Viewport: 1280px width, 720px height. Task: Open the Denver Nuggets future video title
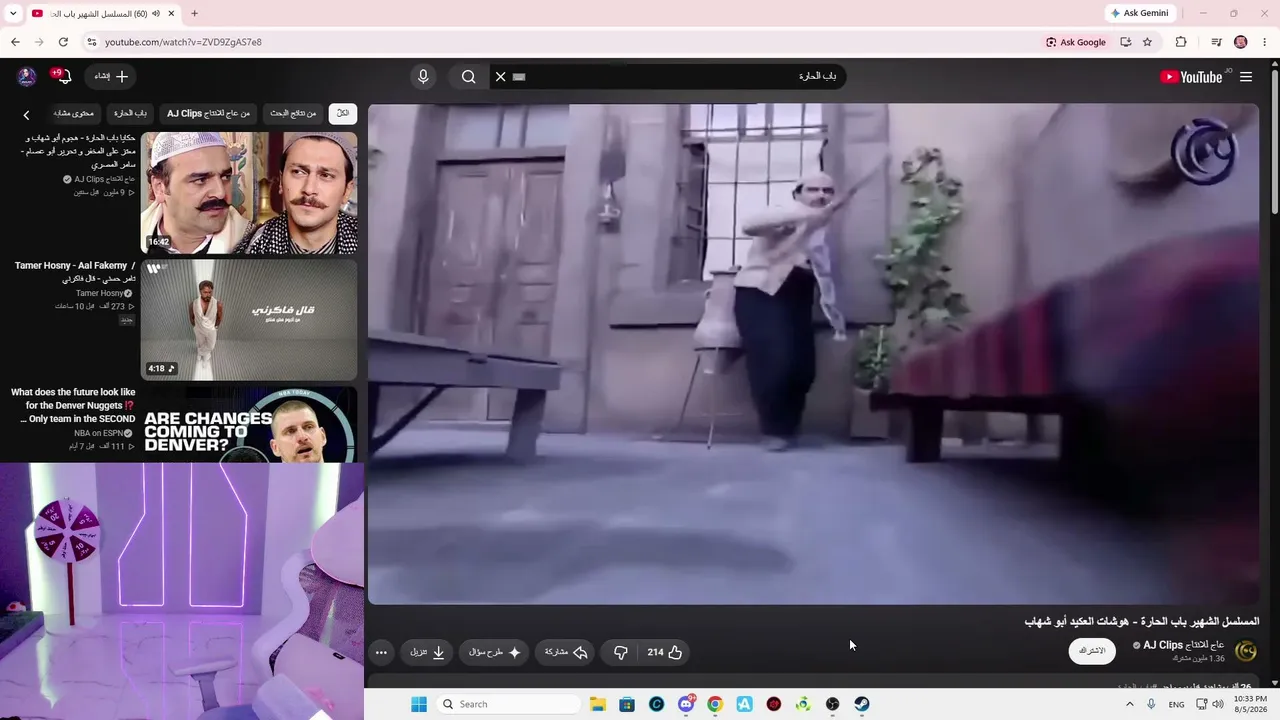pos(73,406)
